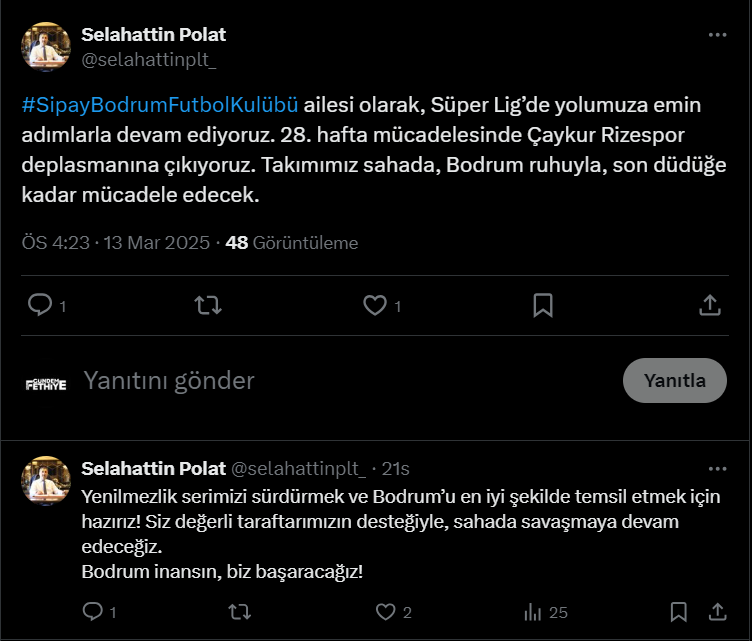Like the main tweet with heart icon
Screen dimensions: 752x641
tap(375, 305)
